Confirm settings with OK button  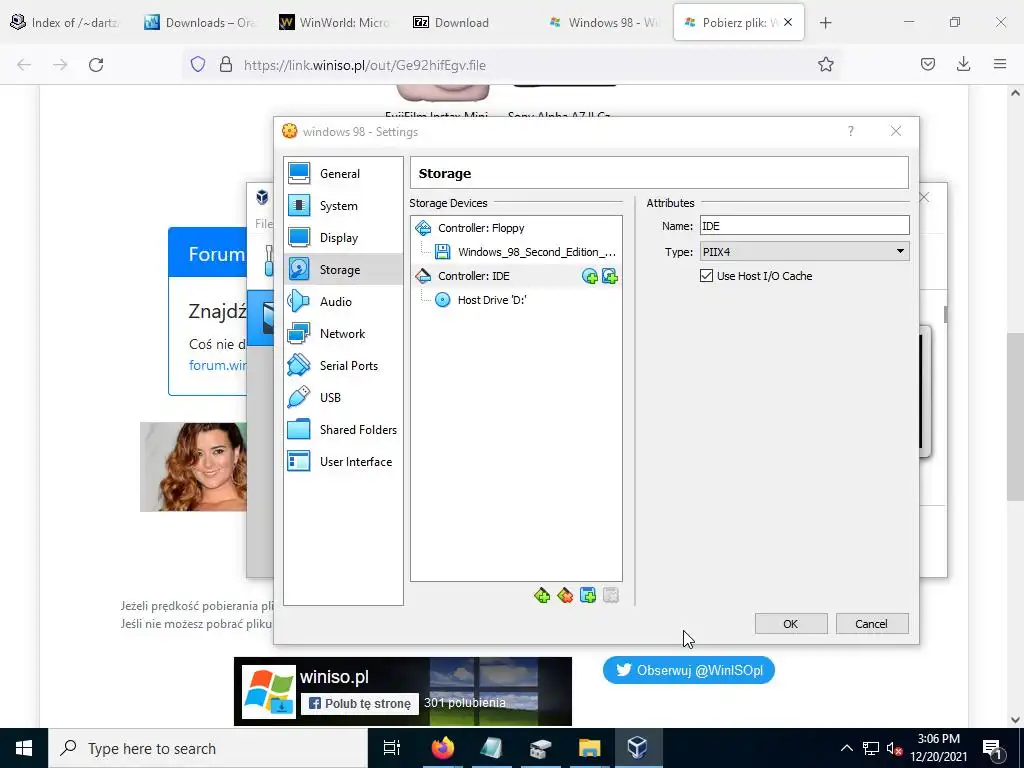791,624
